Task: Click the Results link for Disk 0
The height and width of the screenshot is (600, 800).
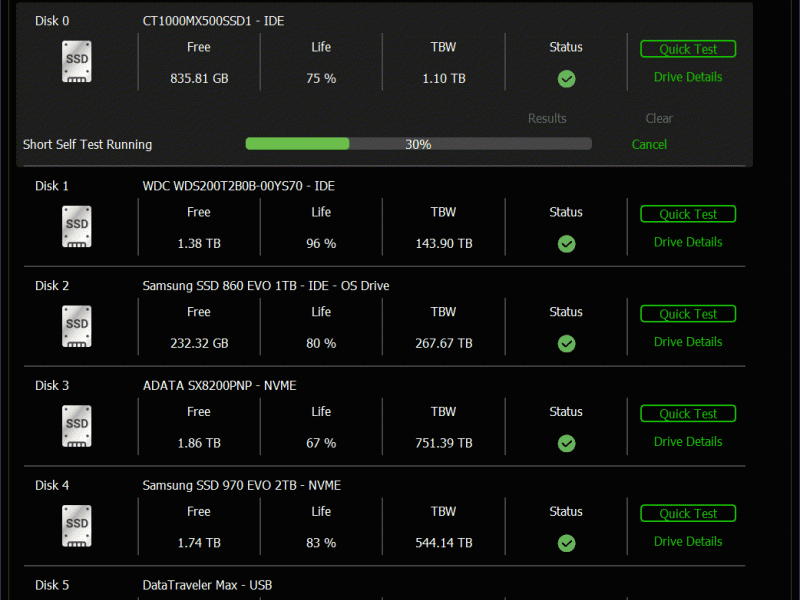Action: click(x=547, y=118)
